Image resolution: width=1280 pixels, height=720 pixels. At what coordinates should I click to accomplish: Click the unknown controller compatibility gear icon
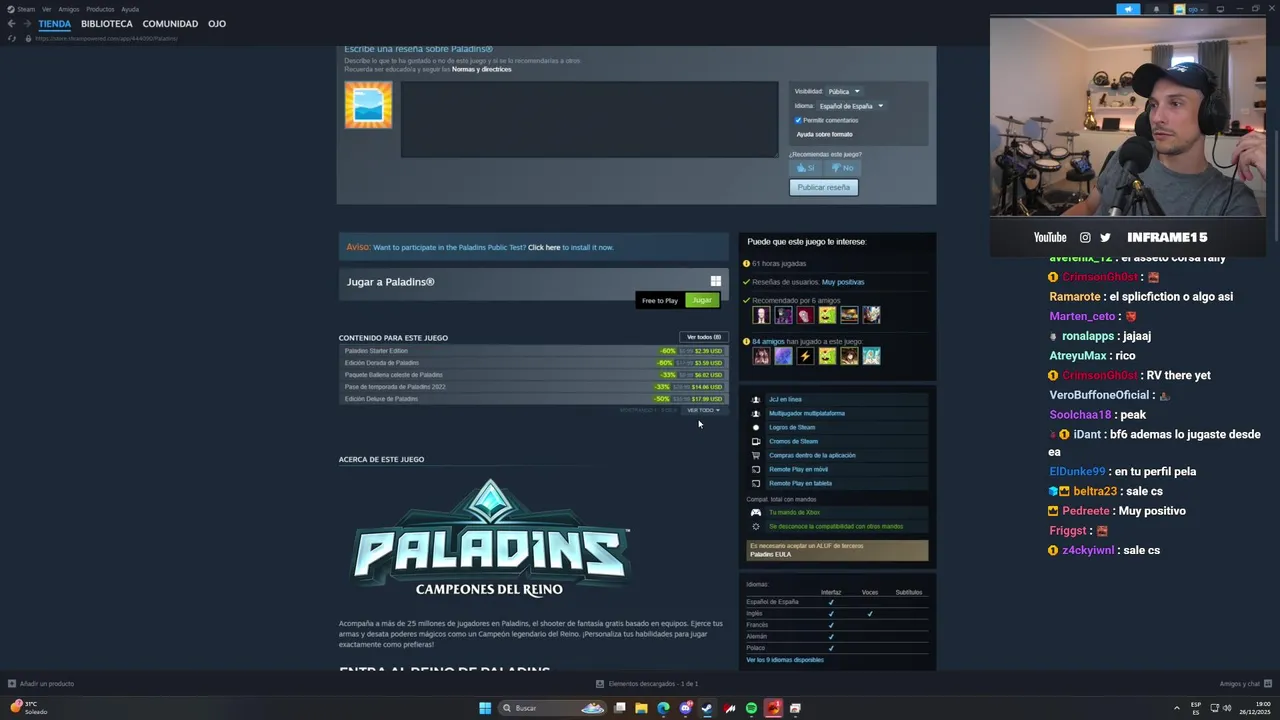[x=756, y=526]
